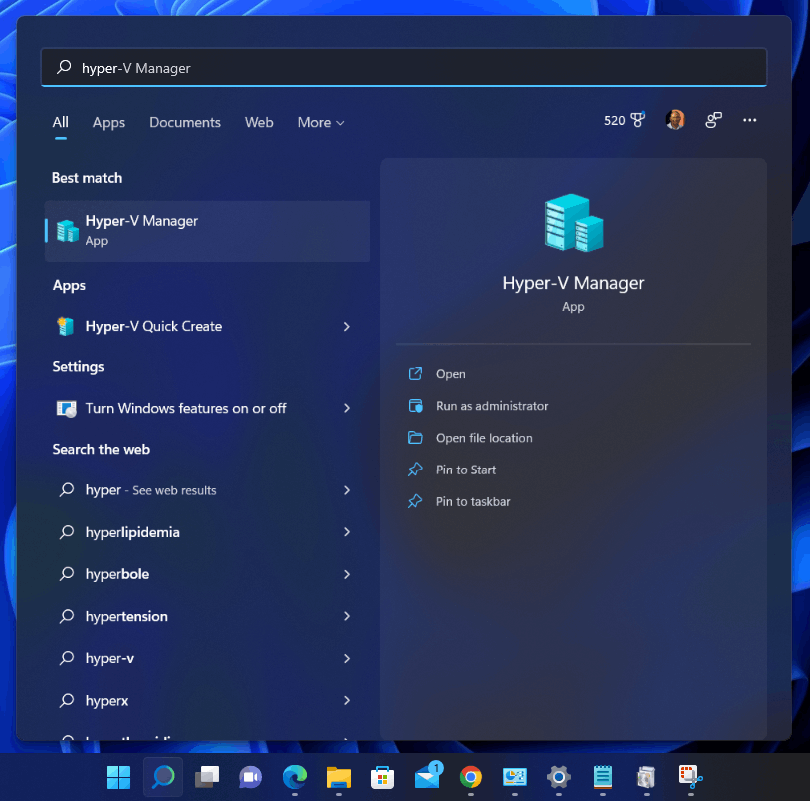This screenshot has height=801, width=810.
Task: Open the installer package icon on taskbar
Action: click(x=646, y=777)
